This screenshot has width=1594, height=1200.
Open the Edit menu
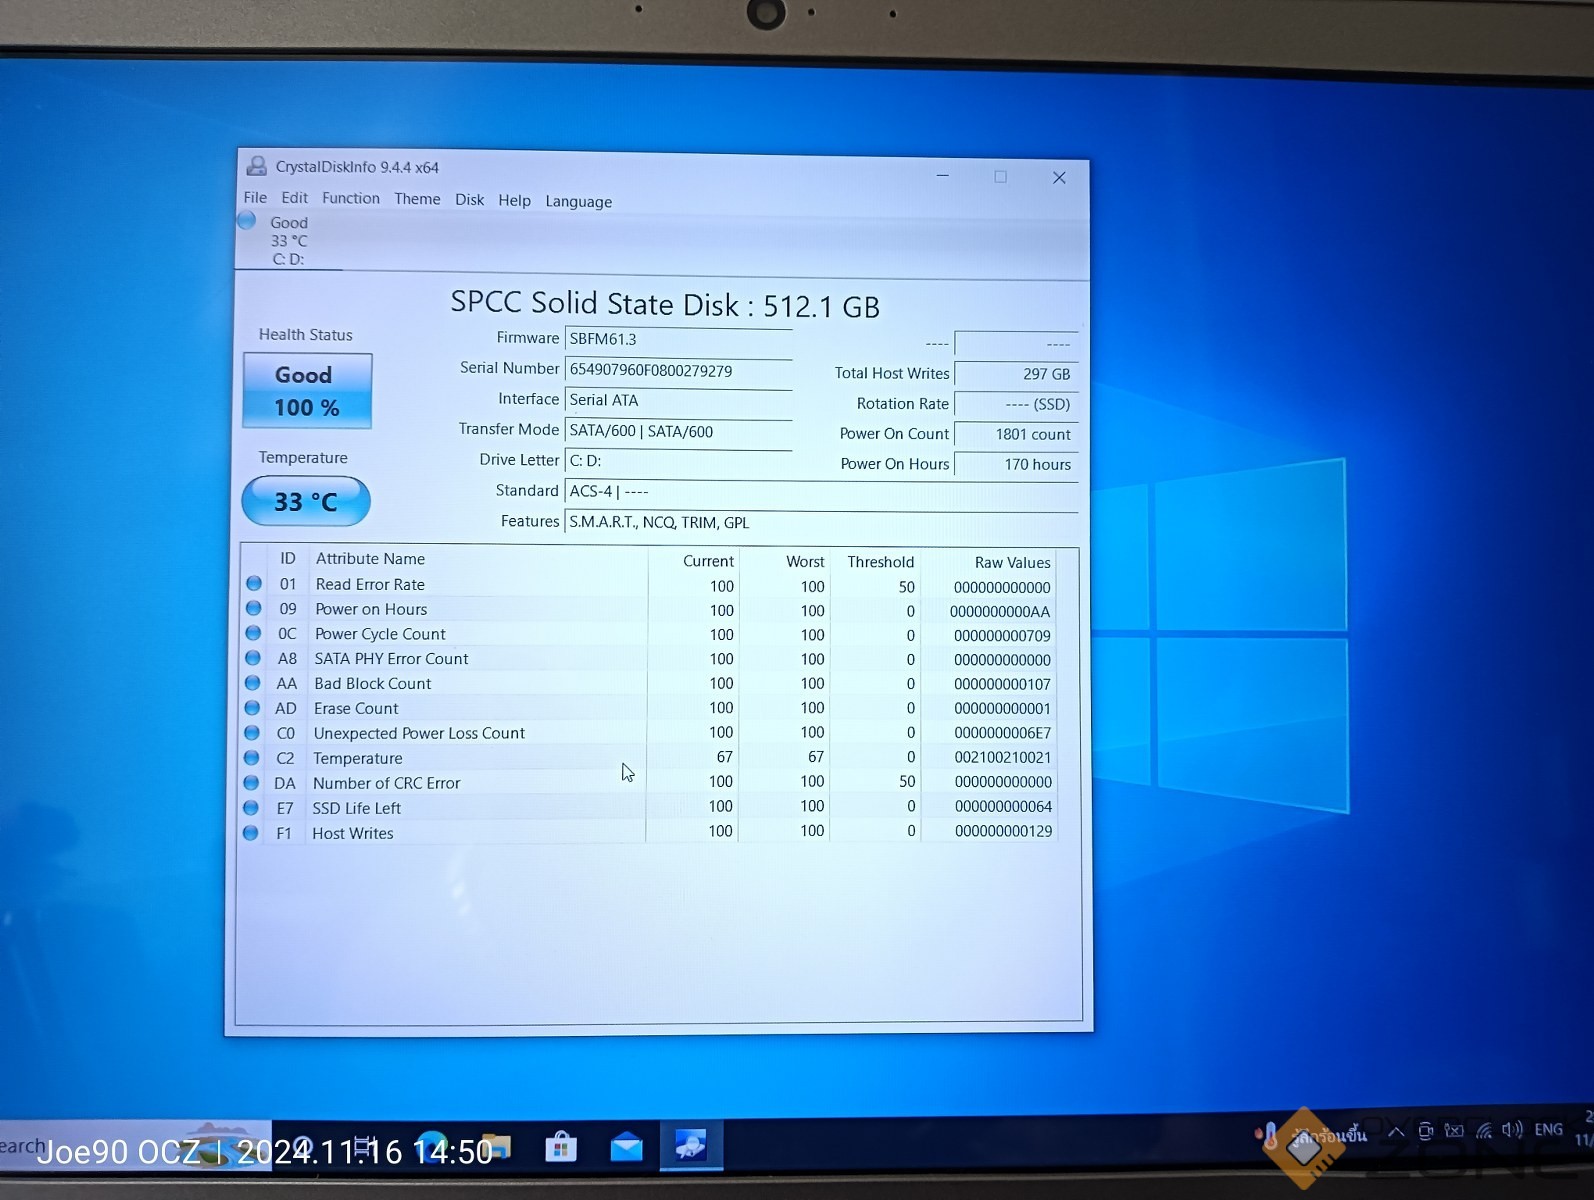coord(294,198)
